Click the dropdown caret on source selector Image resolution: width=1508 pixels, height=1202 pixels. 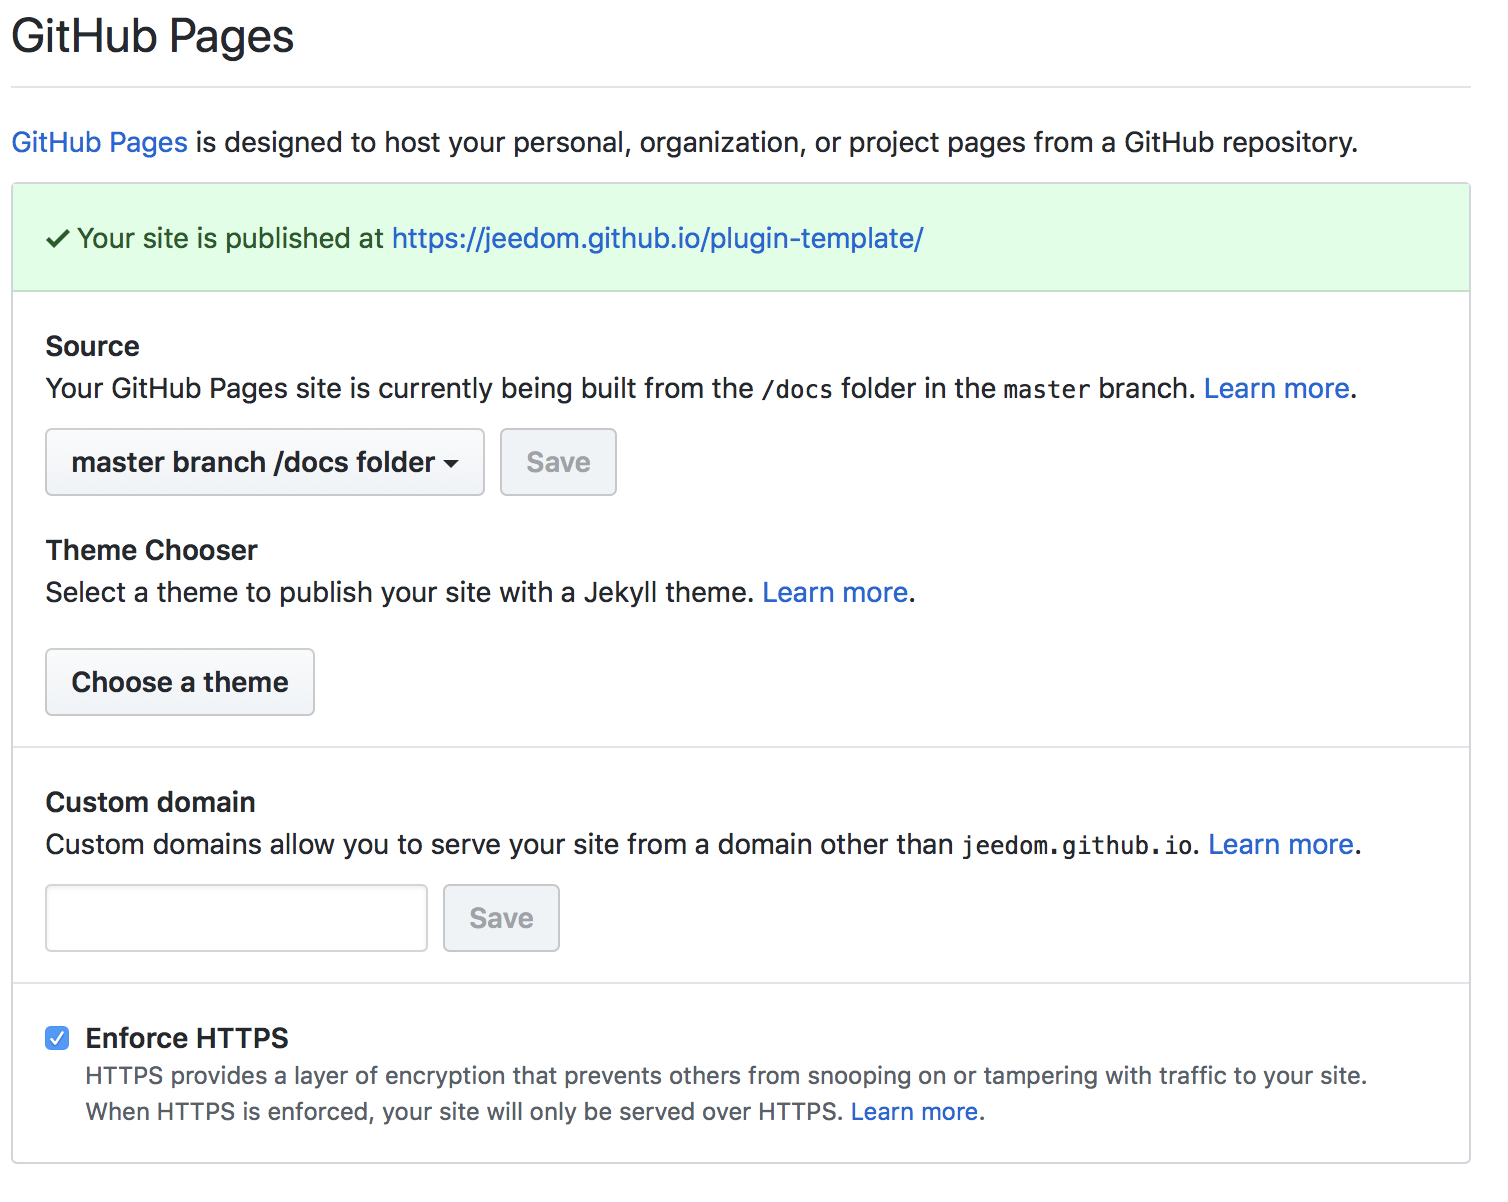451,464
